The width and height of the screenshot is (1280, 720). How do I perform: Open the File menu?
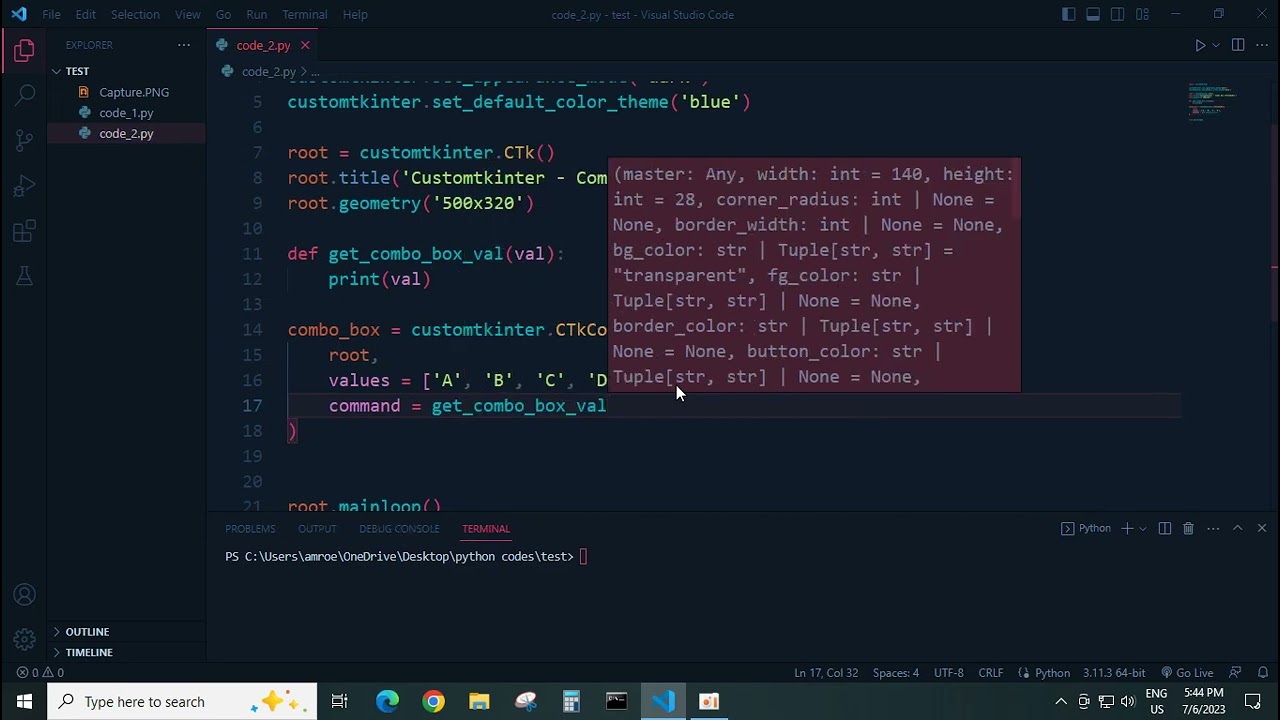click(51, 14)
